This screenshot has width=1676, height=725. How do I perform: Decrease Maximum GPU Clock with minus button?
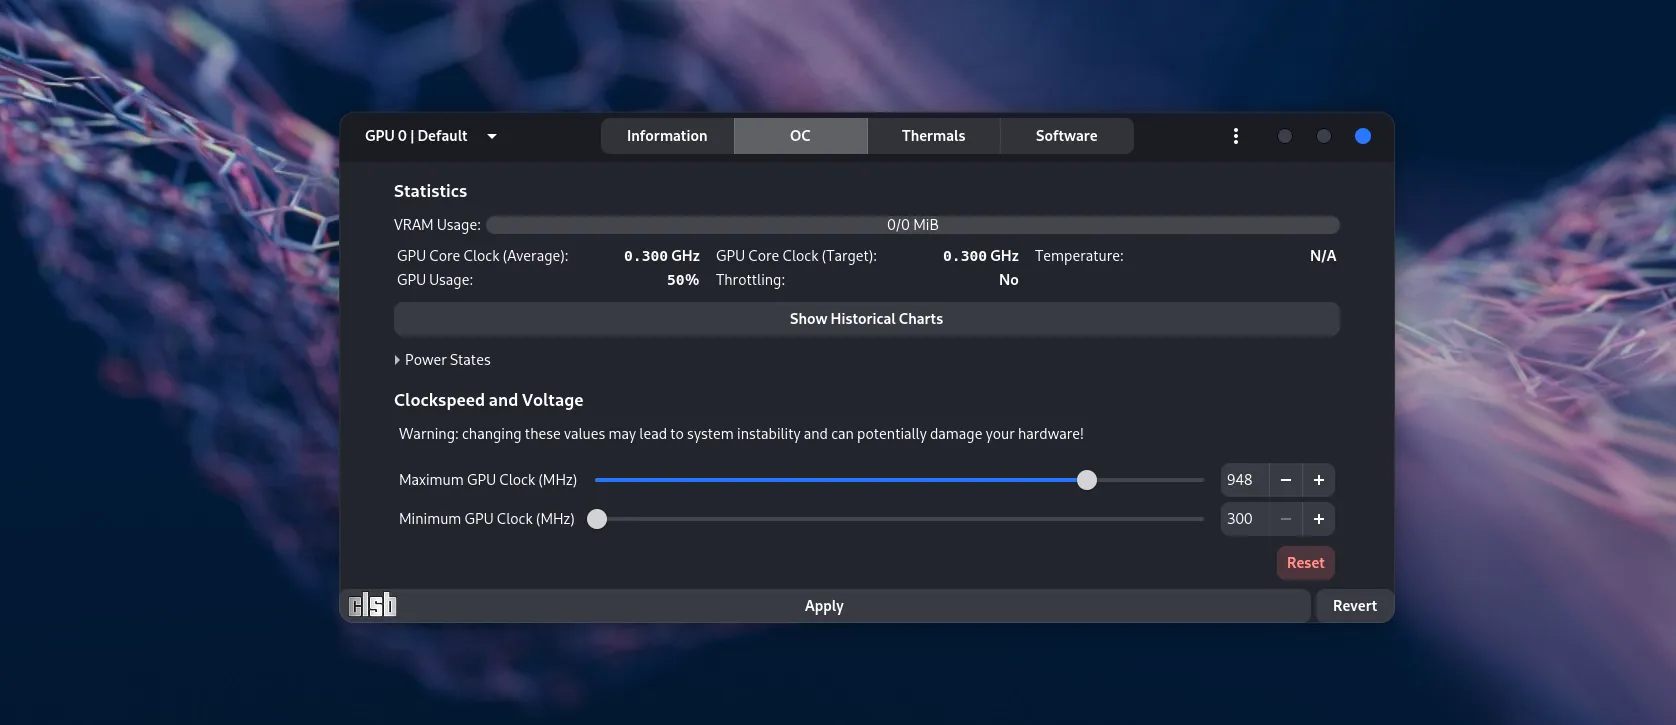click(x=1286, y=480)
